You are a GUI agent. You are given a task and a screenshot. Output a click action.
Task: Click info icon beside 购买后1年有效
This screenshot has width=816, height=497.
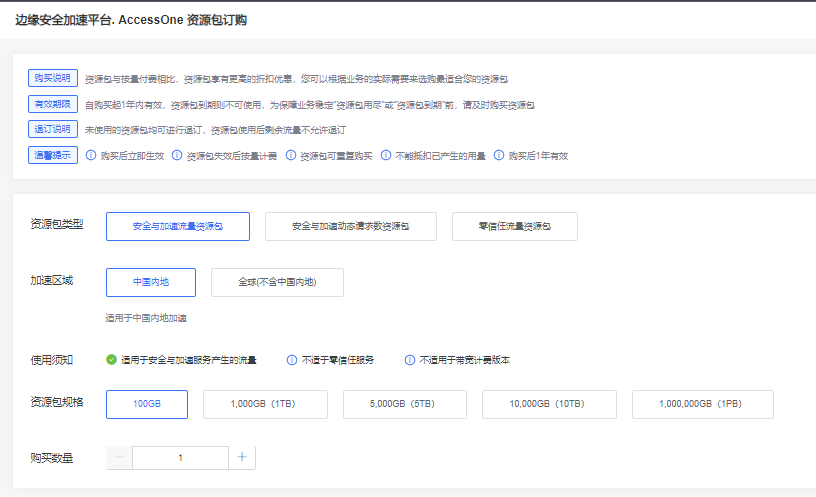pyautogui.click(x=499, y=156)
